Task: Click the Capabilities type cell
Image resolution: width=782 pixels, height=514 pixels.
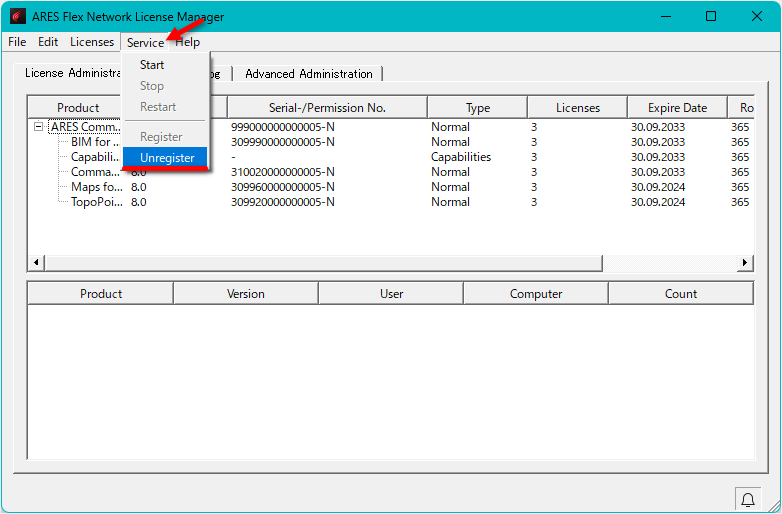Action: point(461,157)
